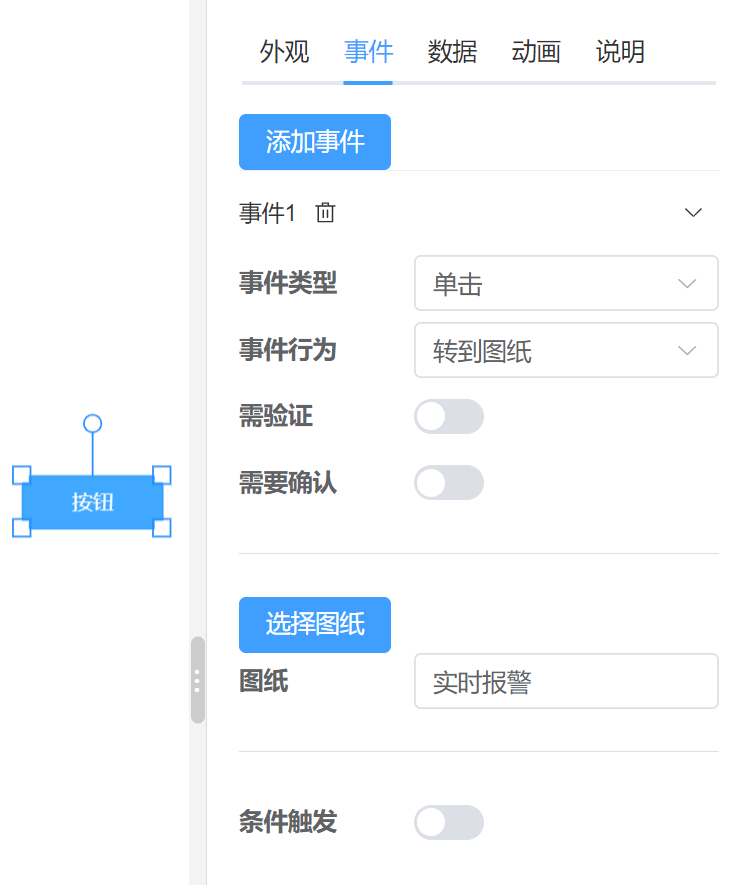Viewport: 729px width, 885px height.
Task: Click the 选择图纸 button
Action: pos(315,625)
